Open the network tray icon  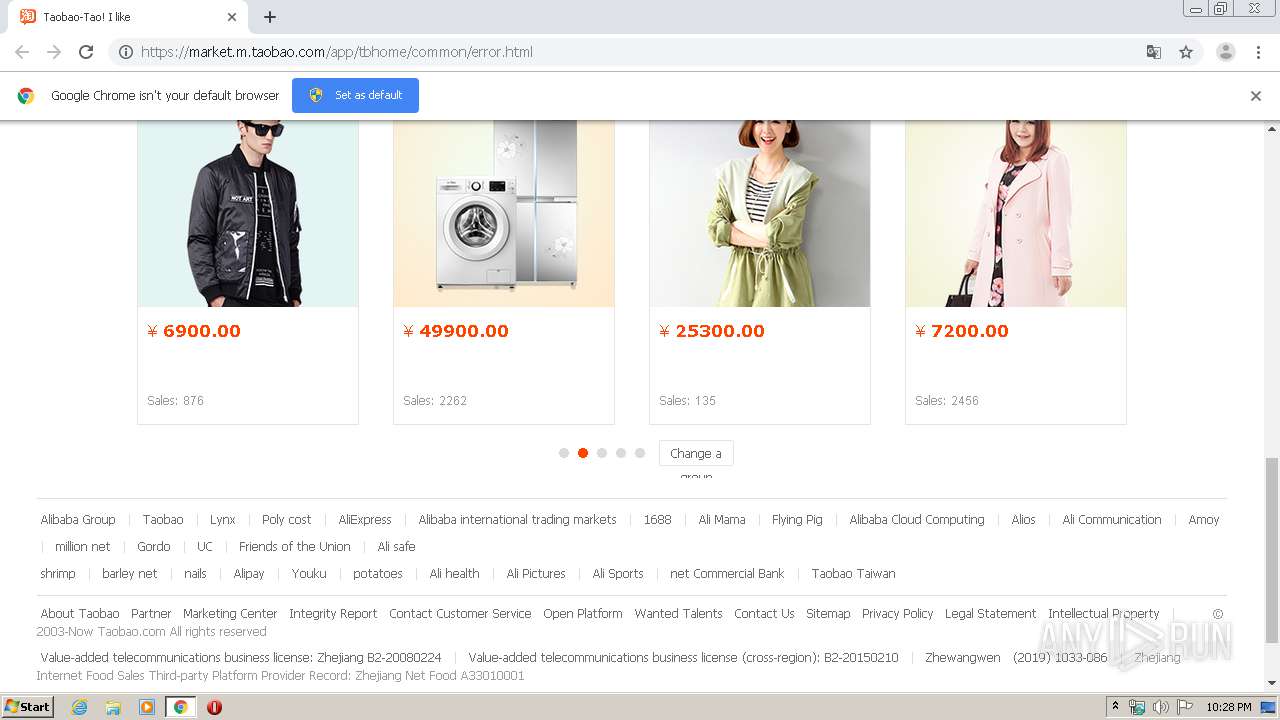(x=1137, y=707)
